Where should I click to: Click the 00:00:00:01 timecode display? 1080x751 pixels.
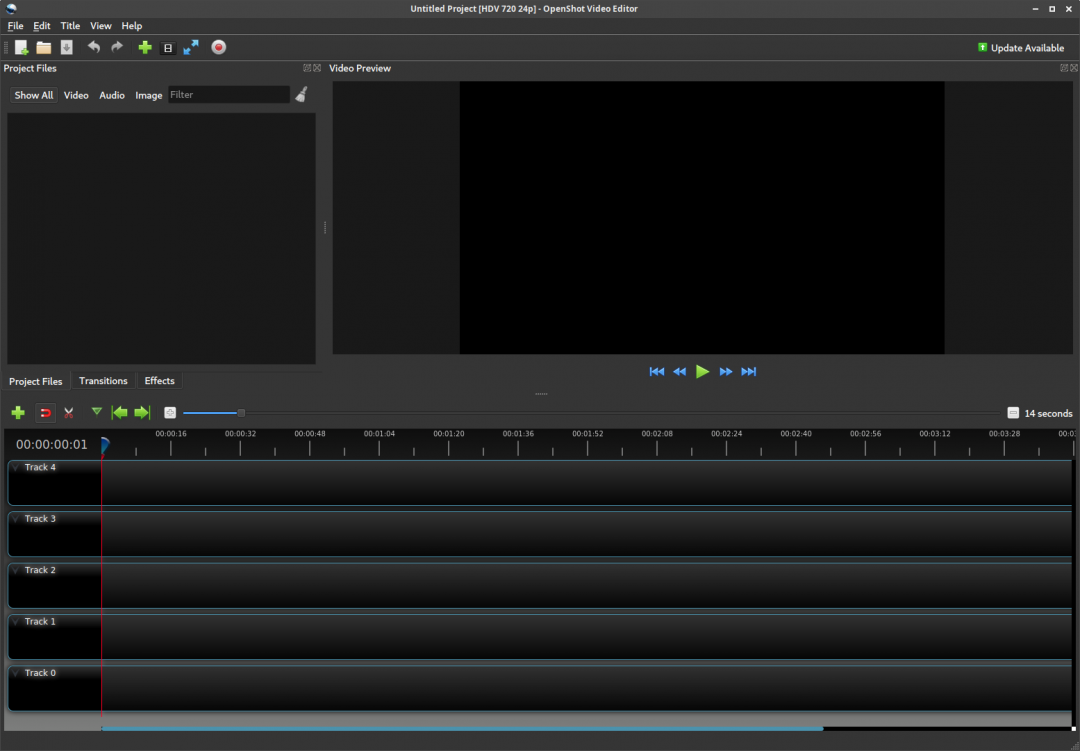pos(52,444)
